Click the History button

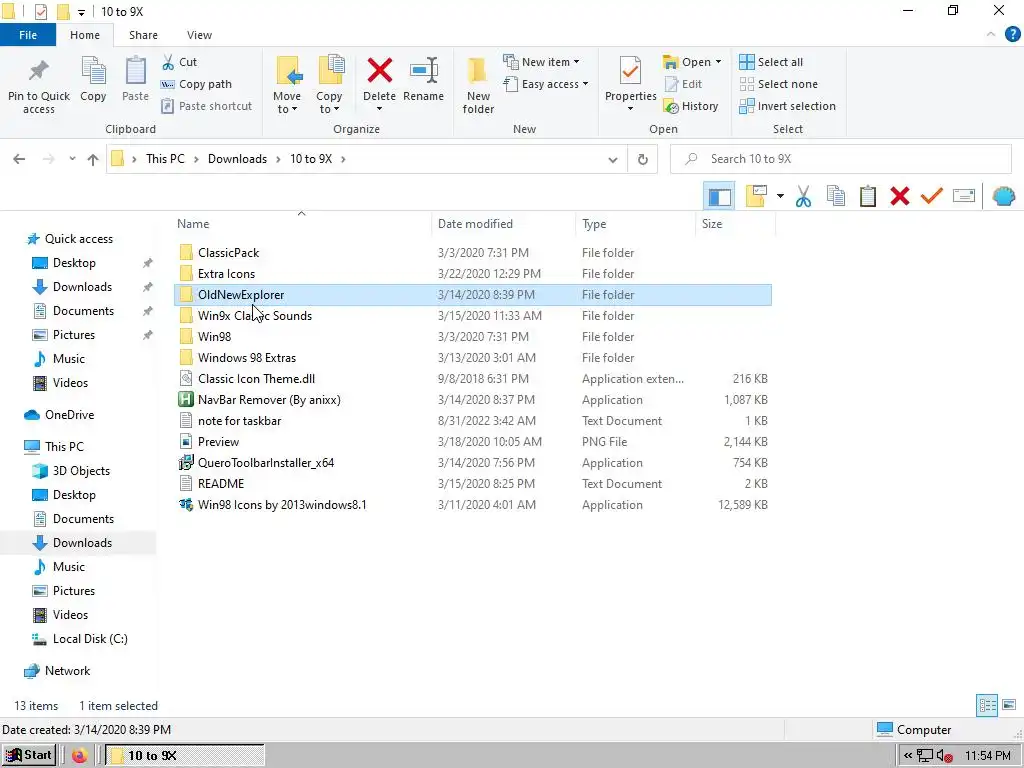[x=691, y=106]
